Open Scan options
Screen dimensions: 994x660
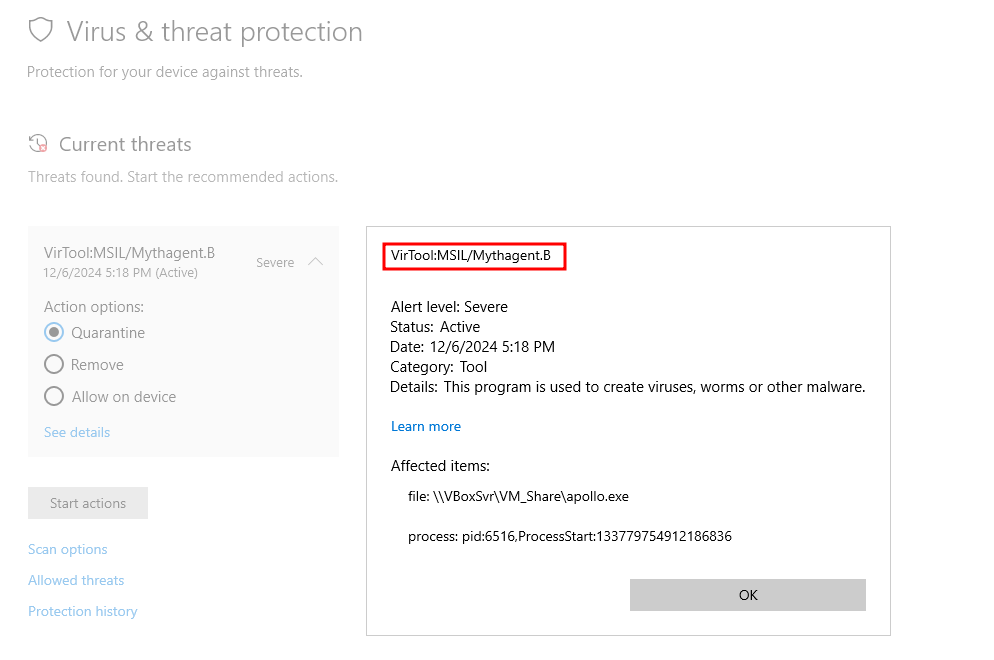(x=67, y=550)
